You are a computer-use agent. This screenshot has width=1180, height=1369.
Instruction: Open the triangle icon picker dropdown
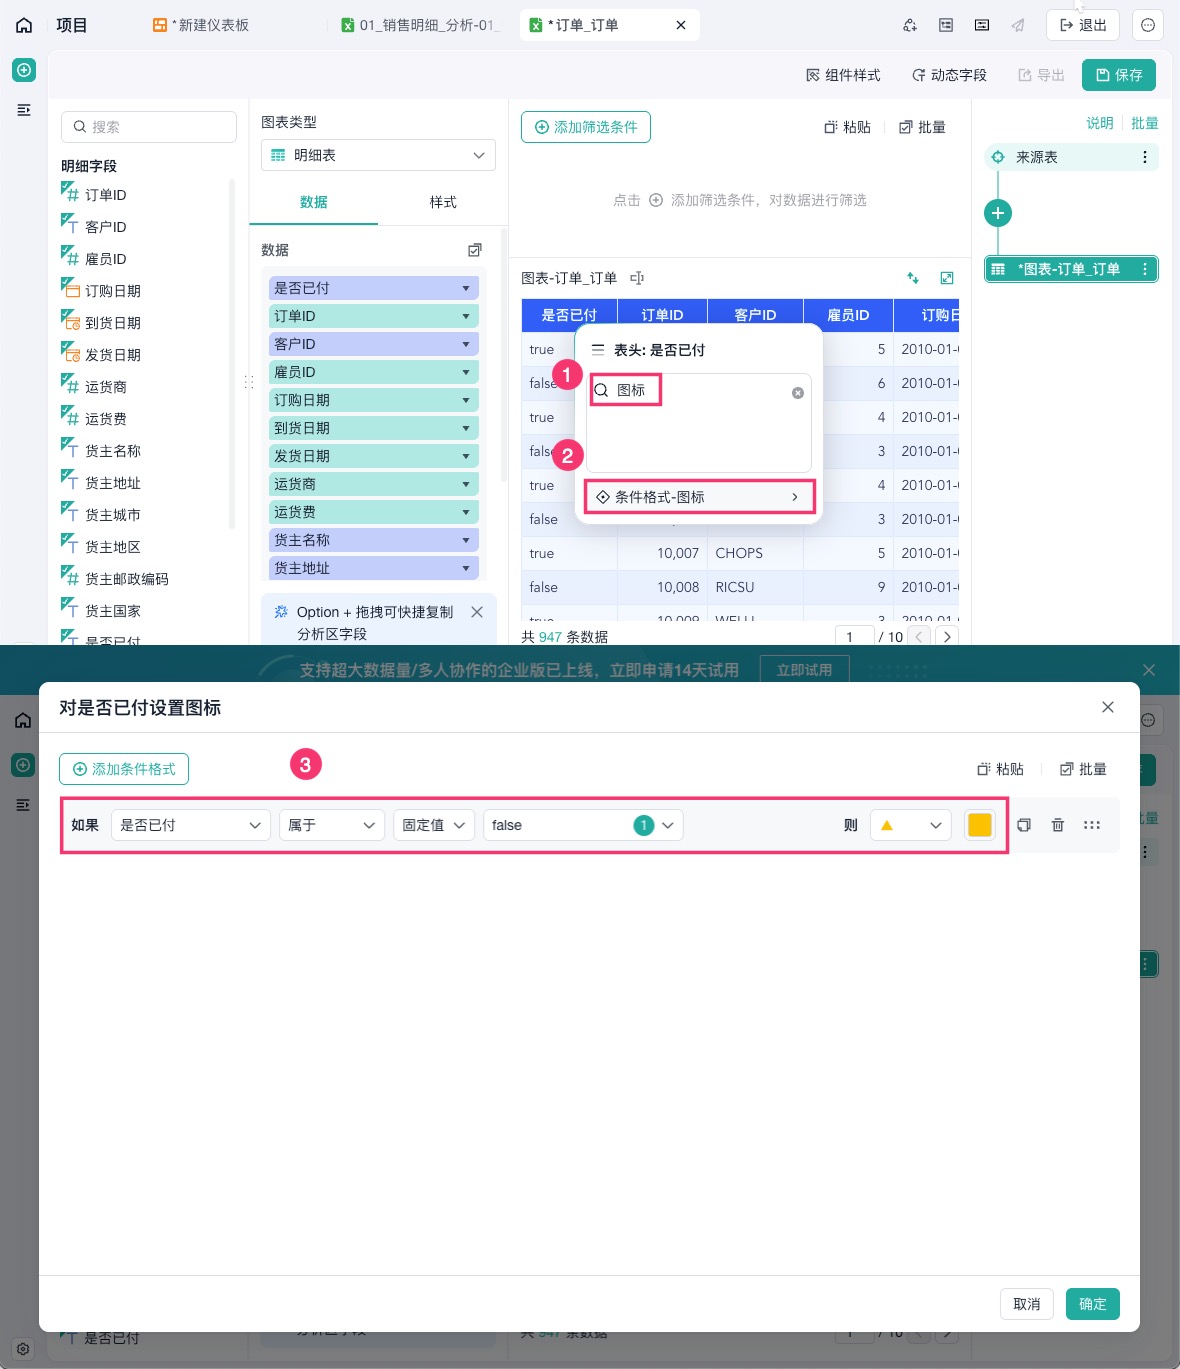[910, 825]
